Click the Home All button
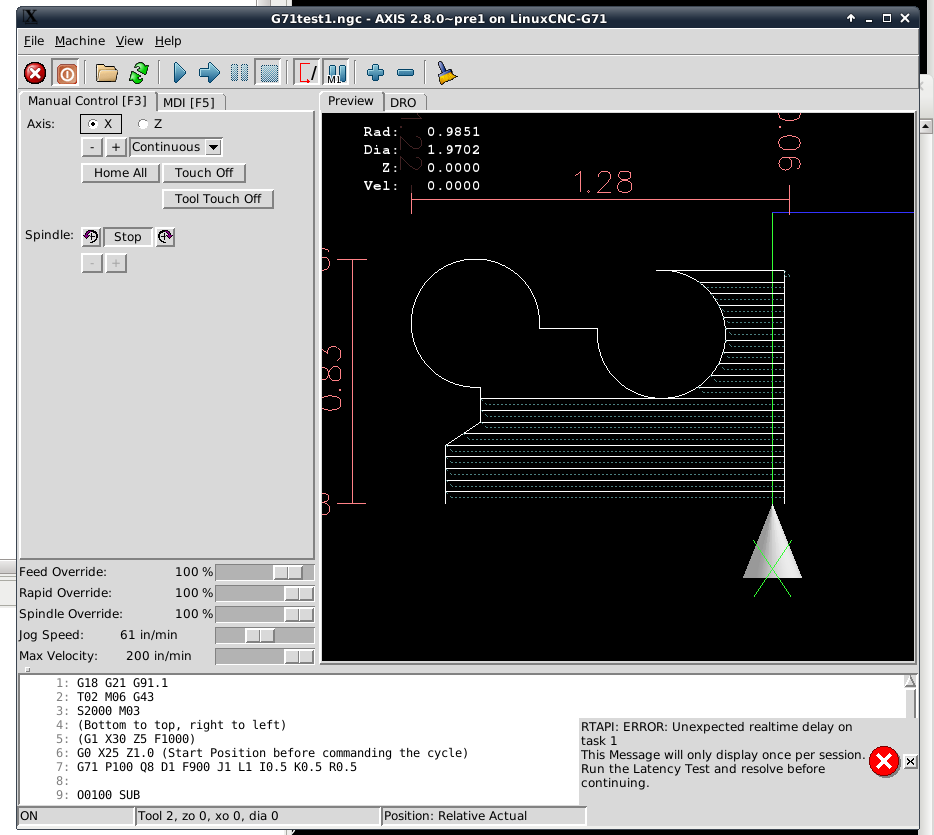The width and height of the screenshot is (934, 835). (x=120, y=173)
